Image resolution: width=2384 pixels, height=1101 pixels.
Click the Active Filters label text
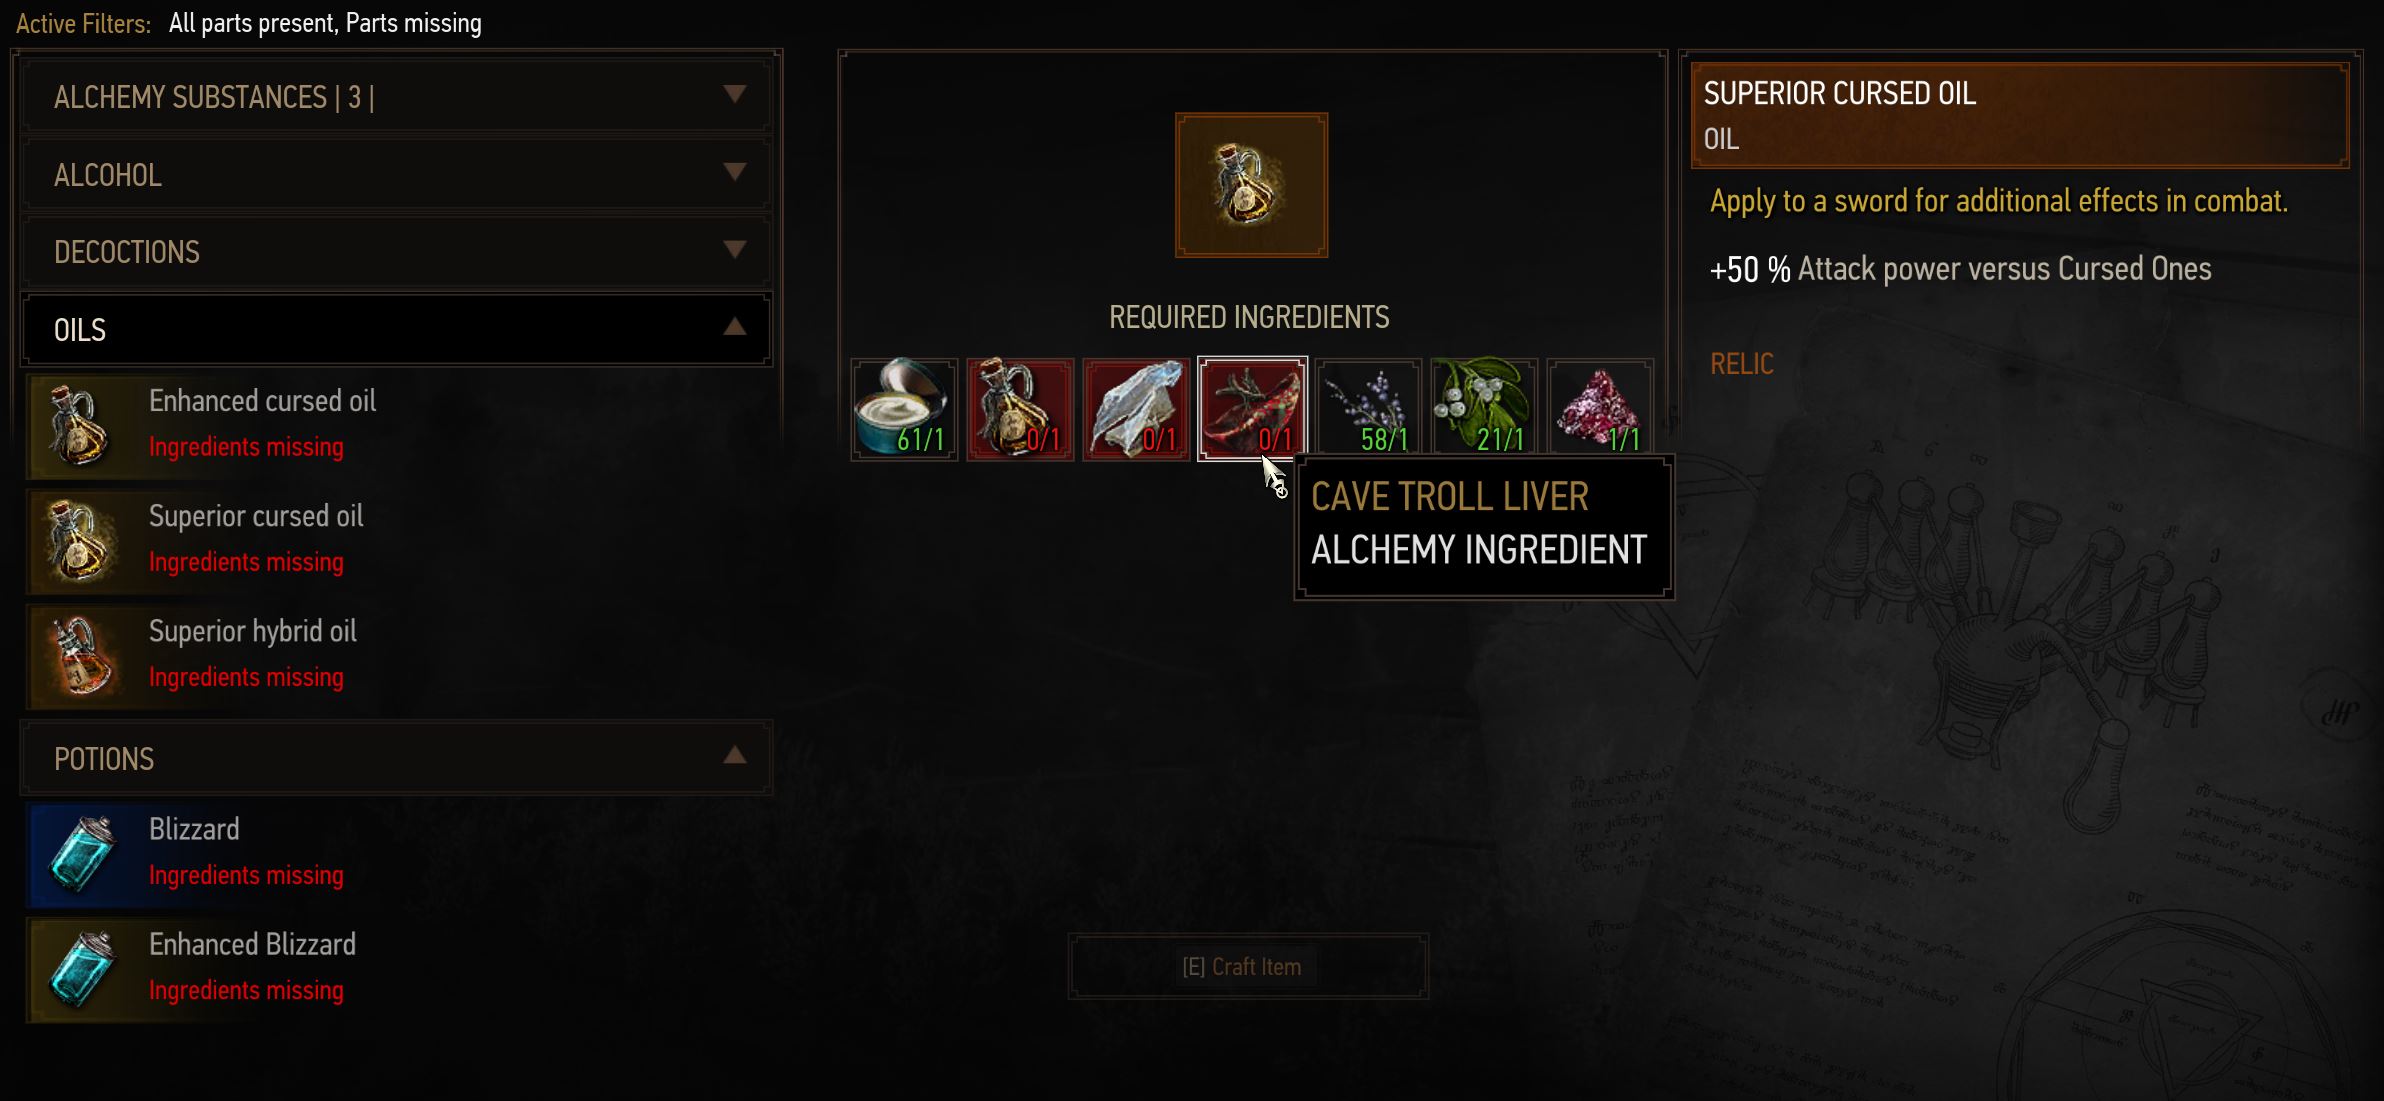coord(83,24)
